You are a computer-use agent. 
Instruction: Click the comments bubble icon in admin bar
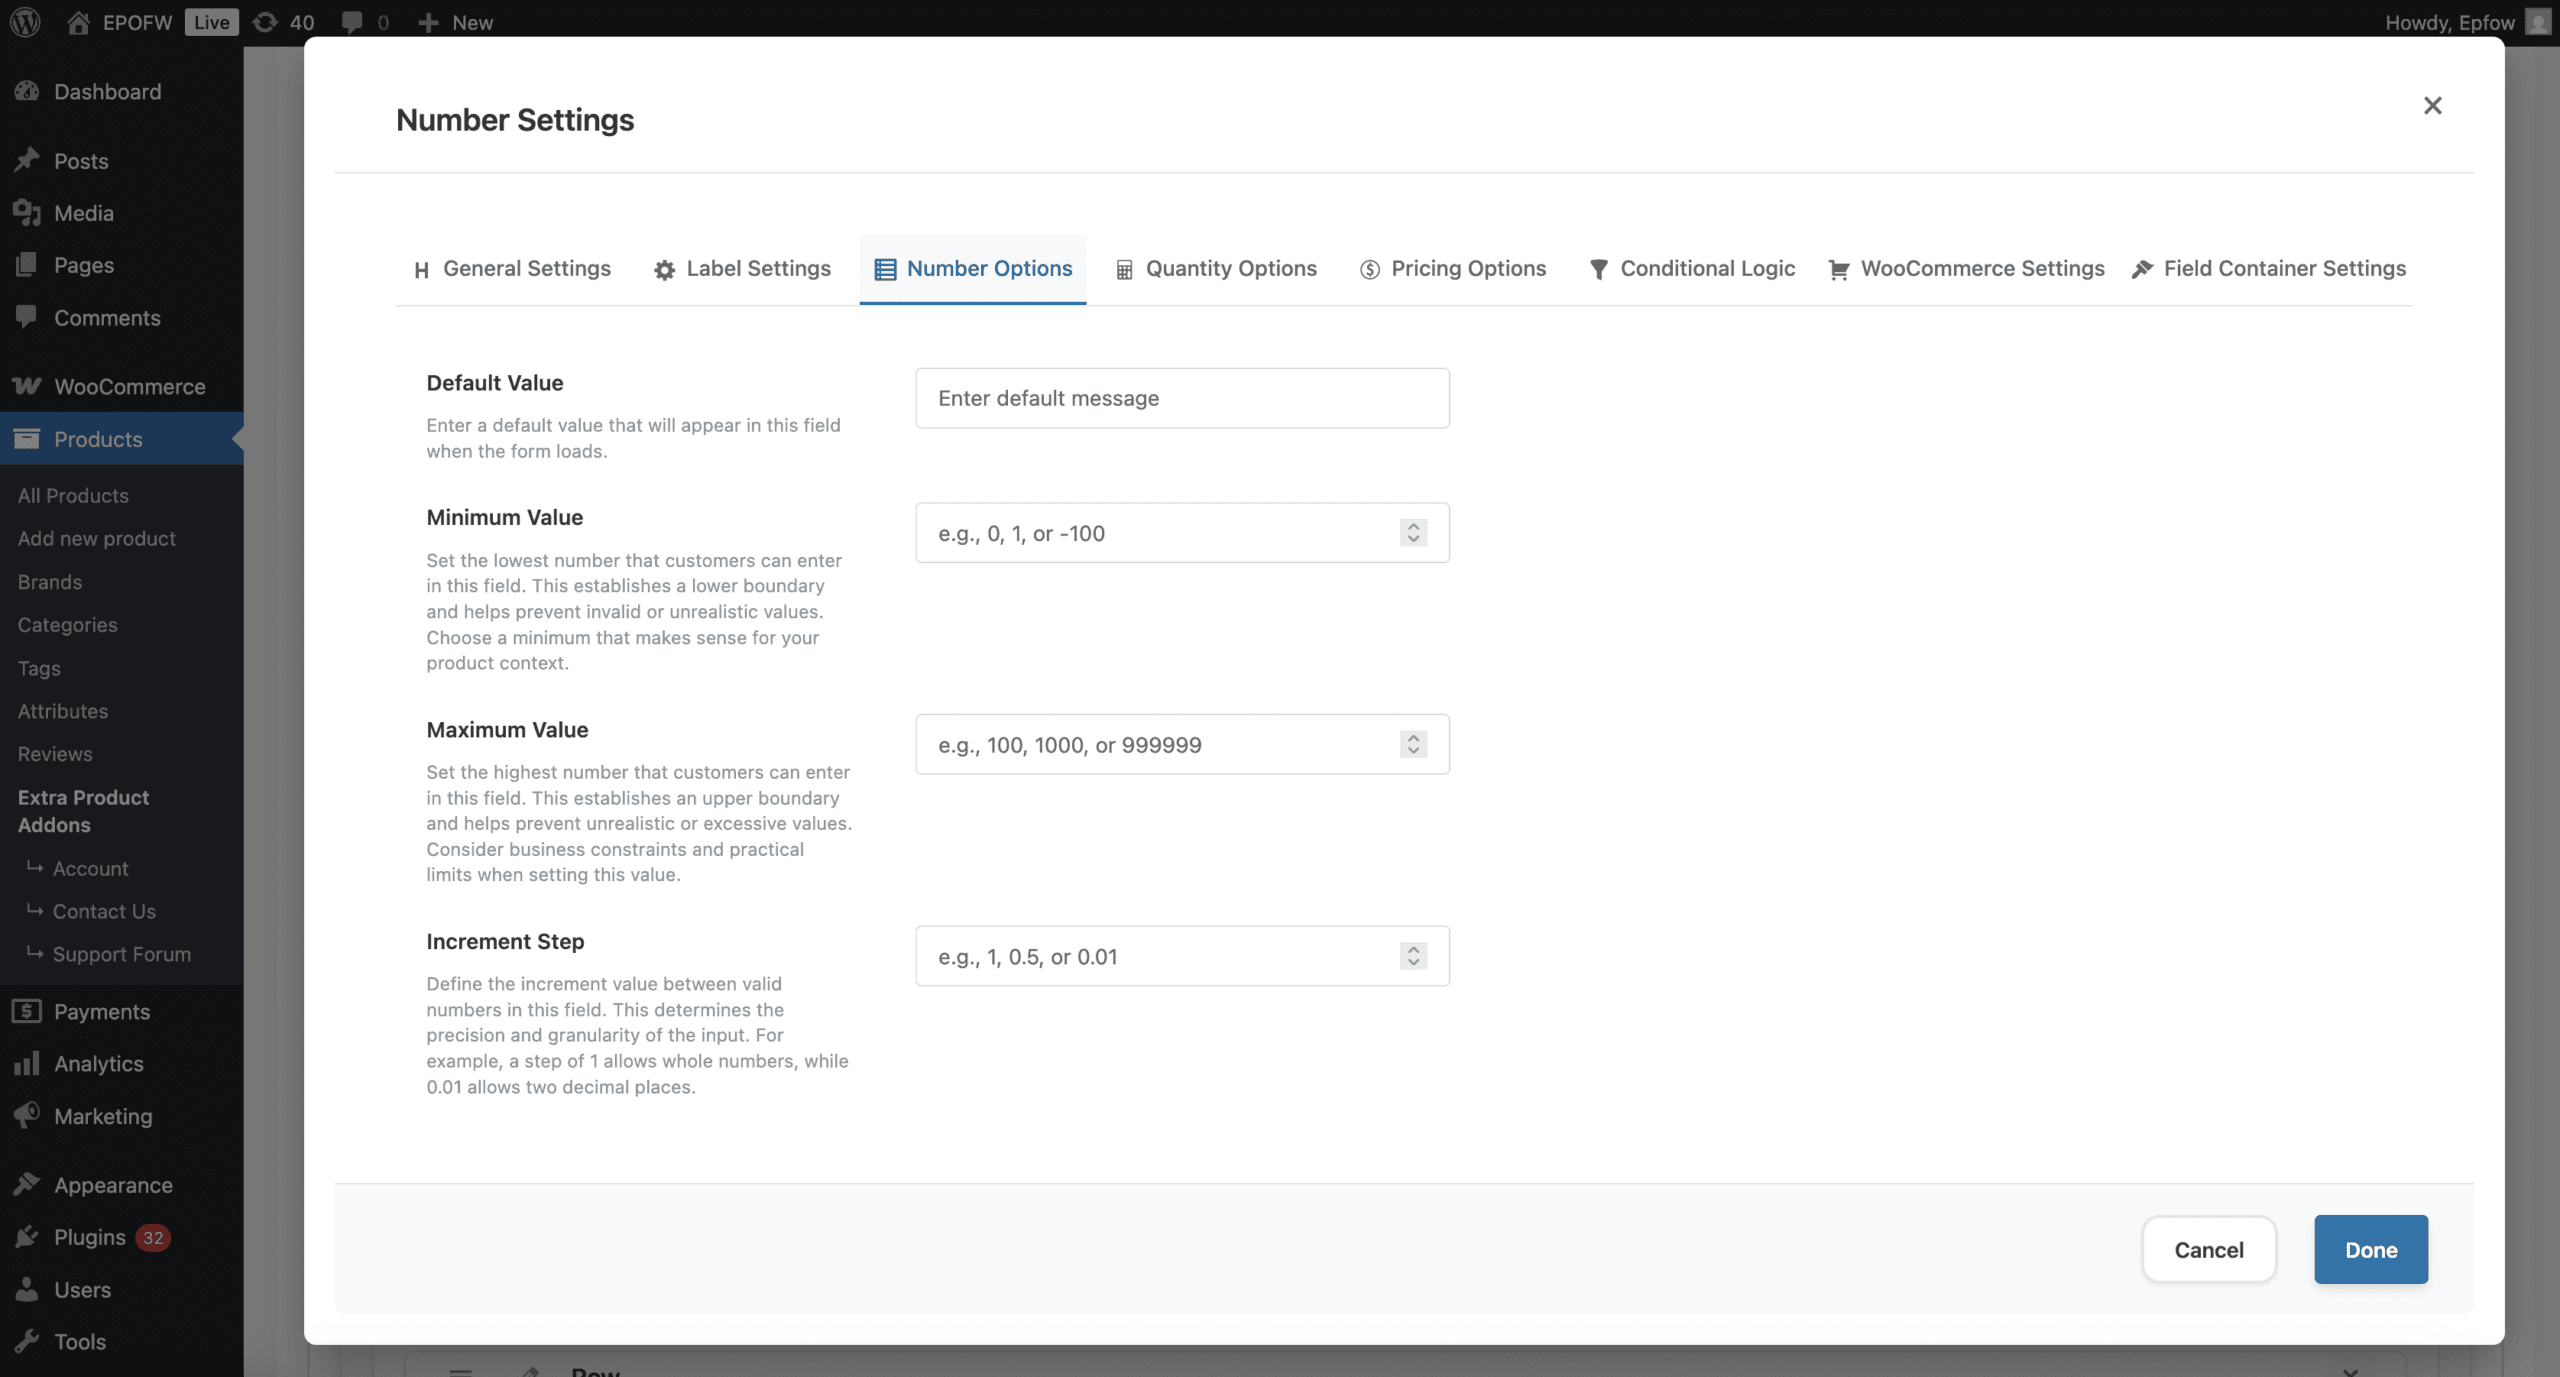[352, 22]
